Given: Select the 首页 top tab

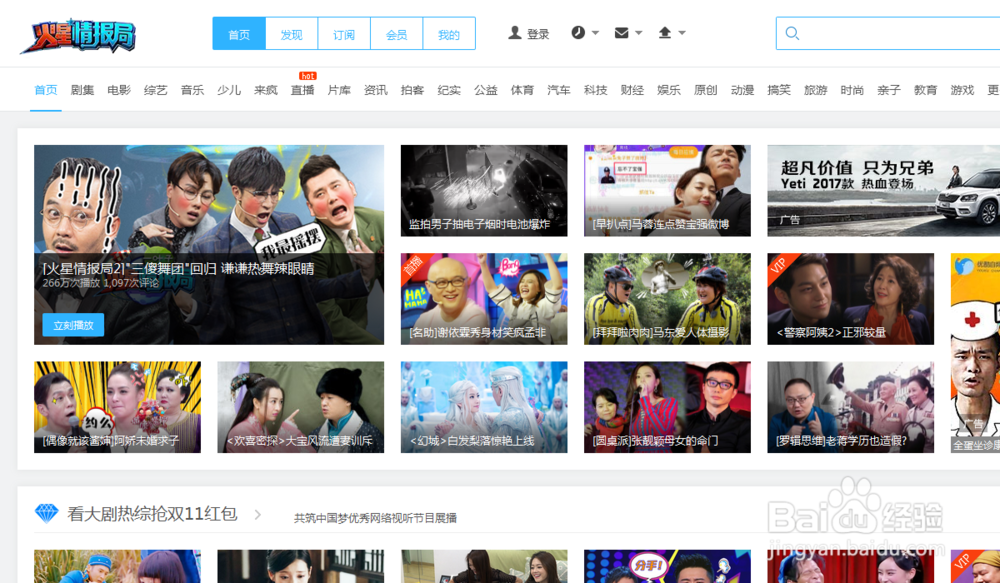Looking at the screenshot, I should point(239,34).
